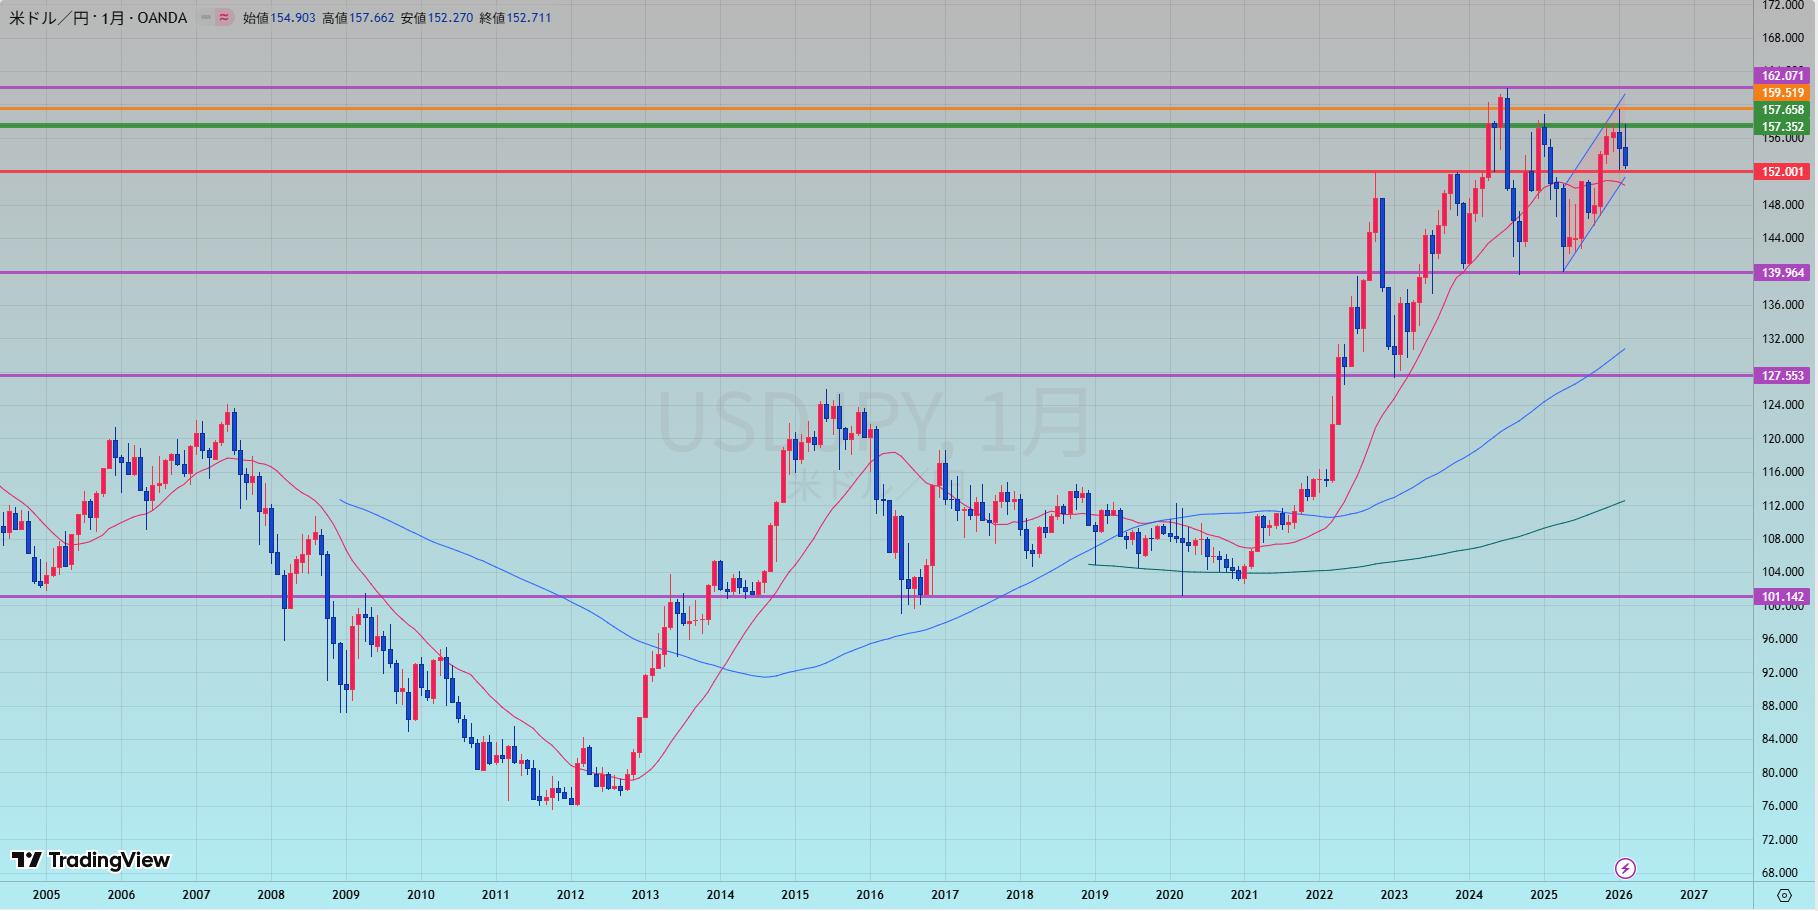Click 2020 on the time axis
Image resolution: width=1818 pixels, height=911 pixels.
(x=1169, y=895)
